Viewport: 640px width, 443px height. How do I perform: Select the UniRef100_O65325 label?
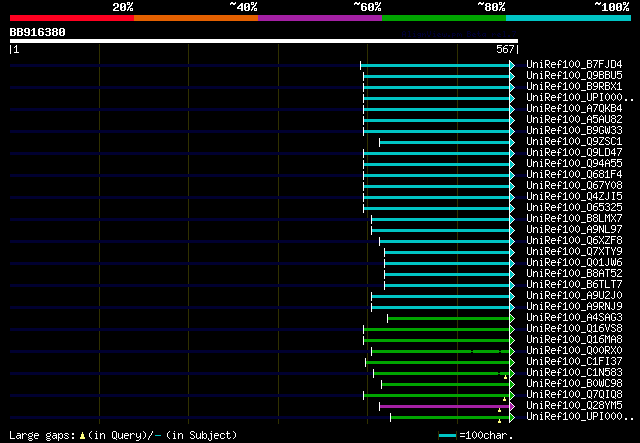[x=574, y=208]
